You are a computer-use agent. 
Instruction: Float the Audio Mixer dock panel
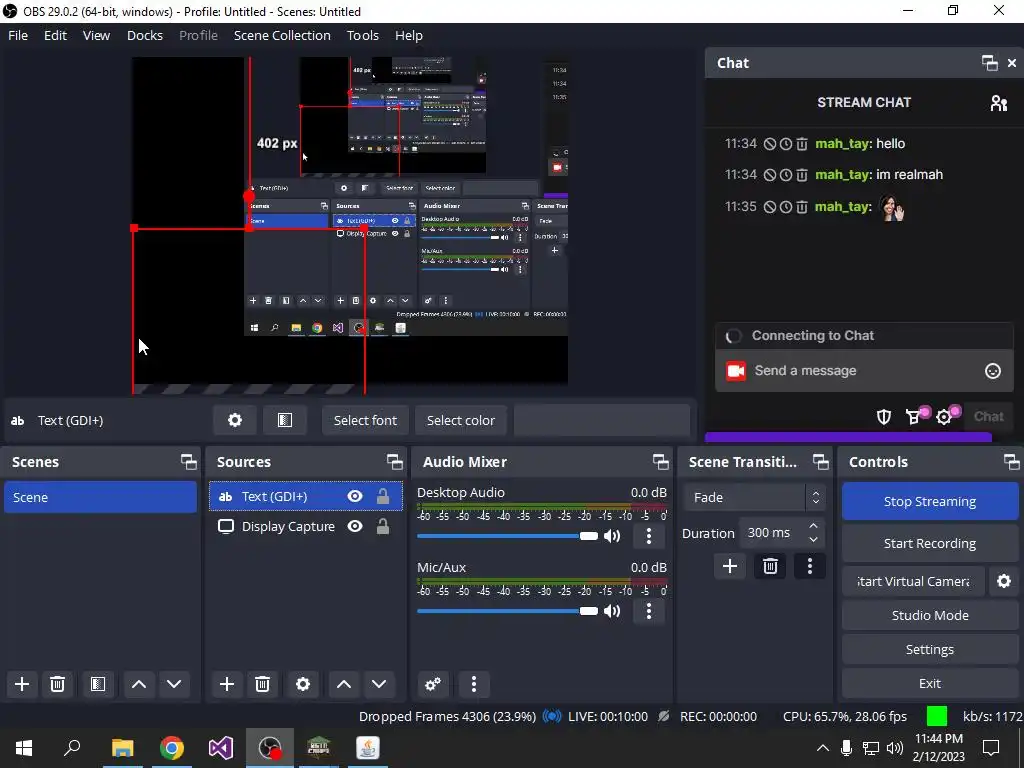660,462
